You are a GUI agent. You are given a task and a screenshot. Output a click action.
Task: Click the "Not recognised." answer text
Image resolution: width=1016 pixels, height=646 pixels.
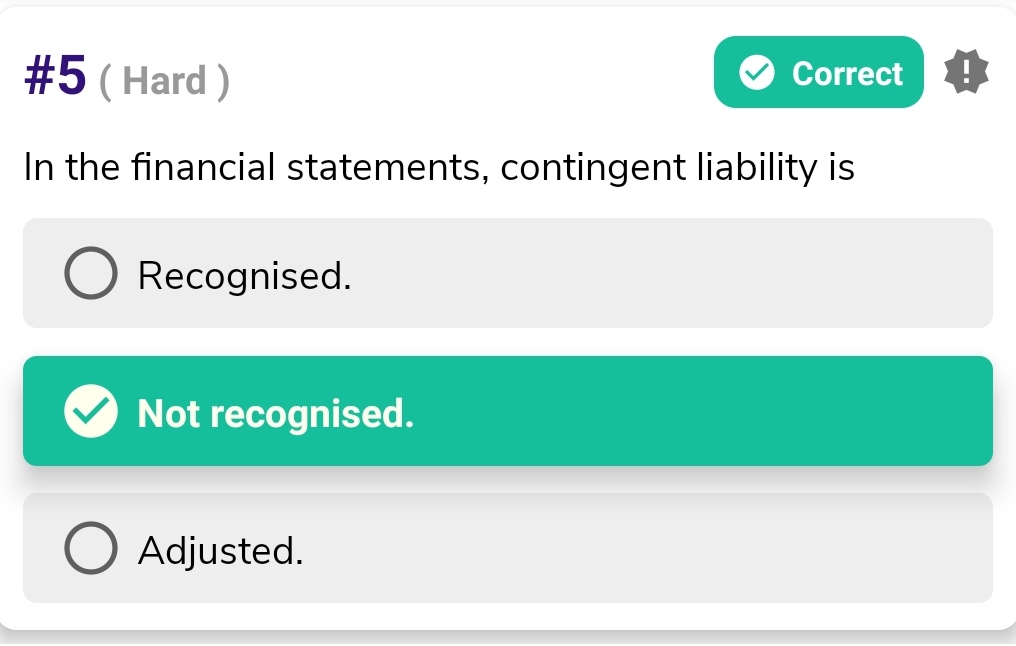(275, 413)
